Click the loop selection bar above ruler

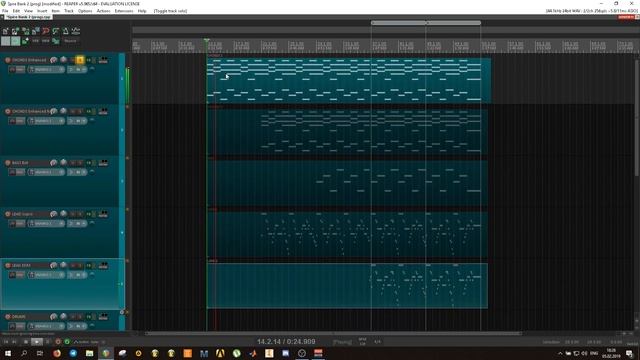[x=426, y=23]
